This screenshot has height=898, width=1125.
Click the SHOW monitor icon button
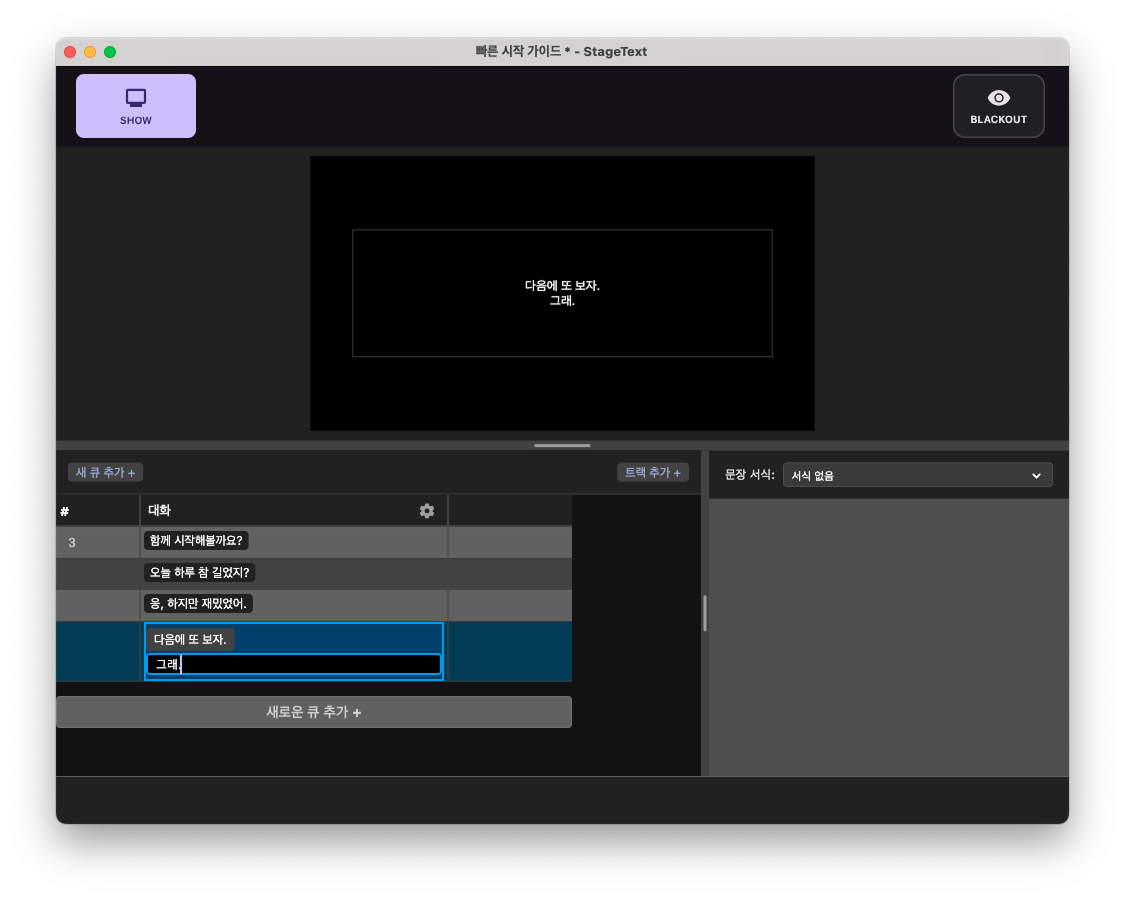(136, 106)
